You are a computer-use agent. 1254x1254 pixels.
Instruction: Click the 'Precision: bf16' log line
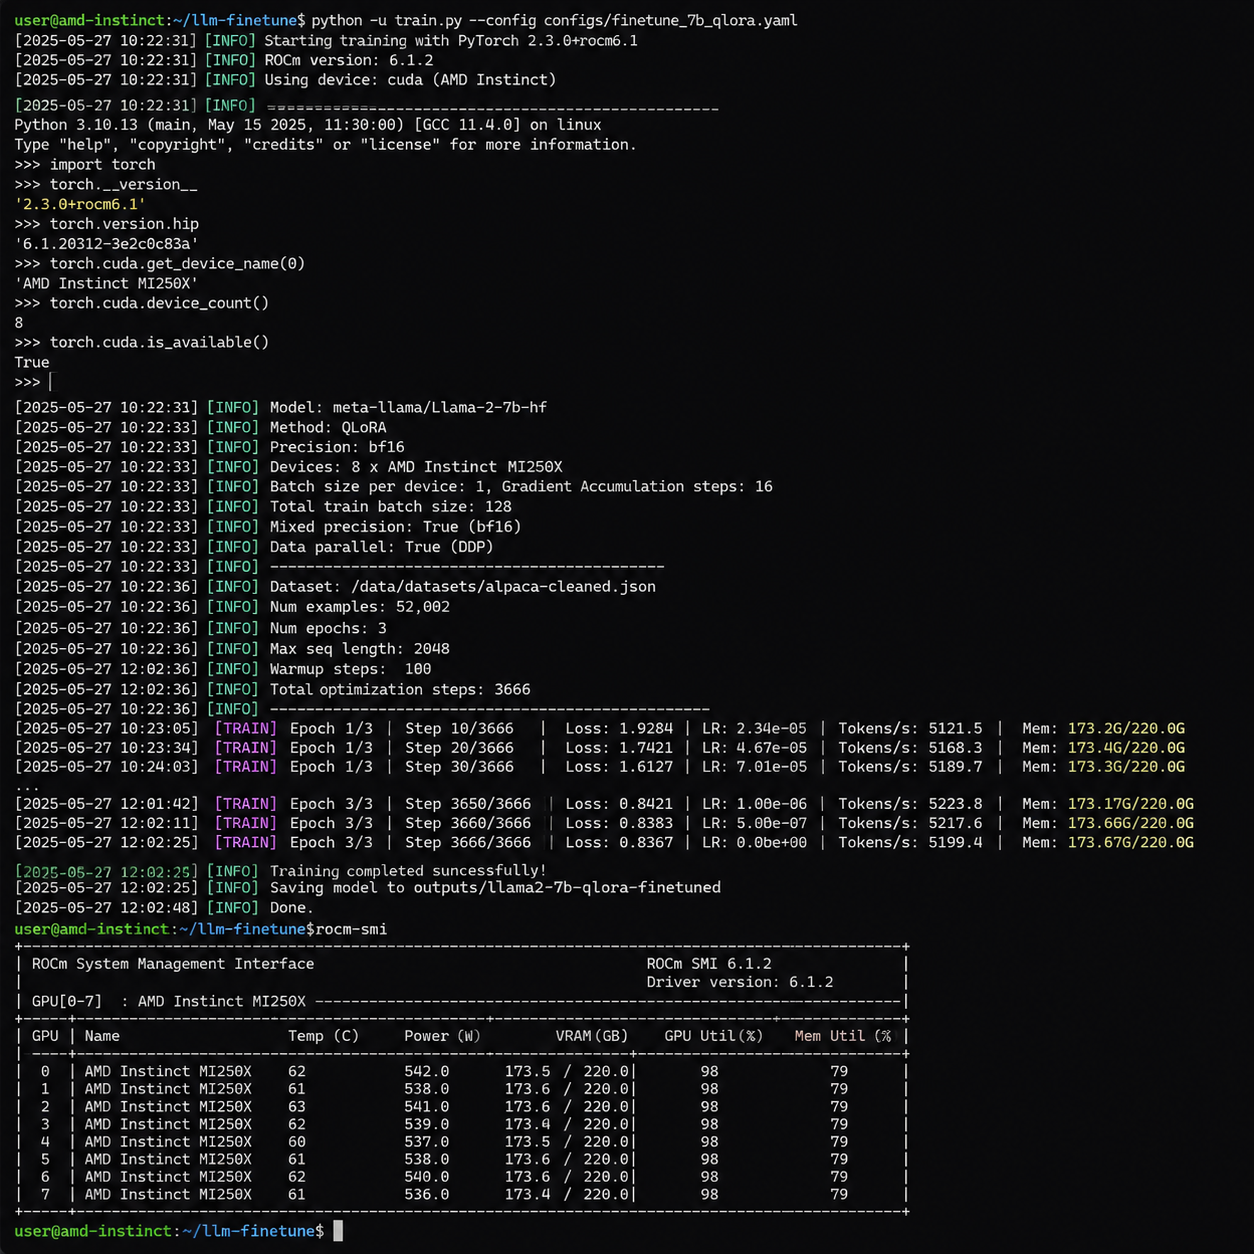[x=337, y=448]
